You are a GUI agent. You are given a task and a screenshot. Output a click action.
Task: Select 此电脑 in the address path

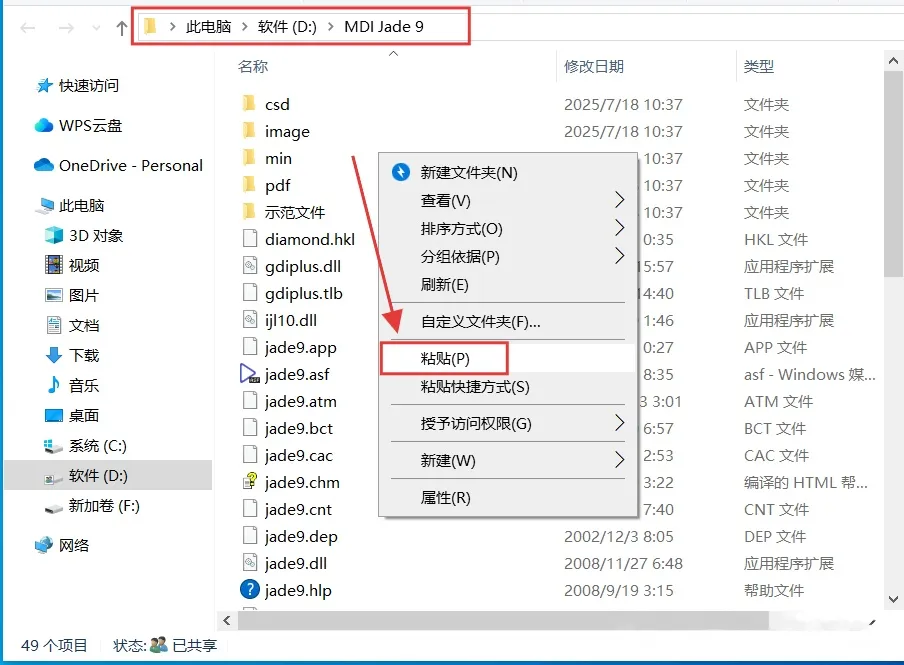tap(208, 27)
